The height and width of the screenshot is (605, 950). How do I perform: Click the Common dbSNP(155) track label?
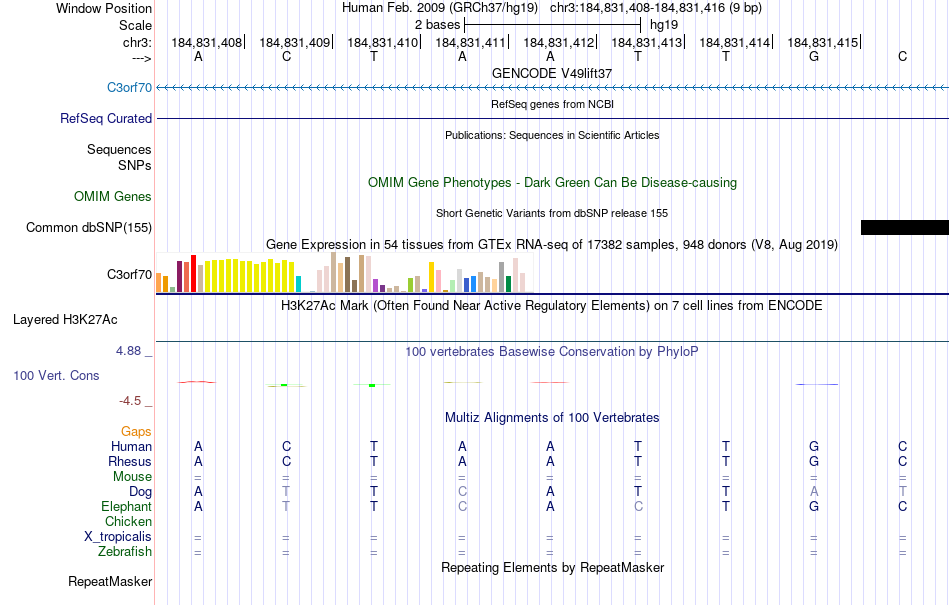[88, 227]
